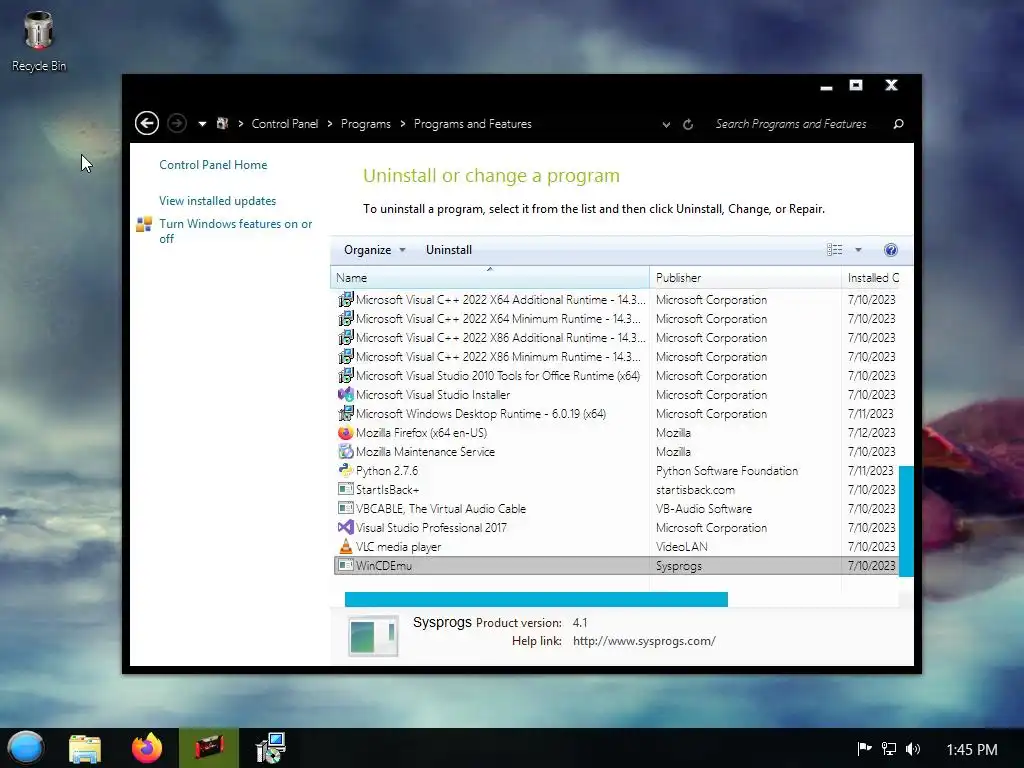Select Visual Studio 2010 Tools for Office icon
The image size is (1024, 768).
(345, 376)
